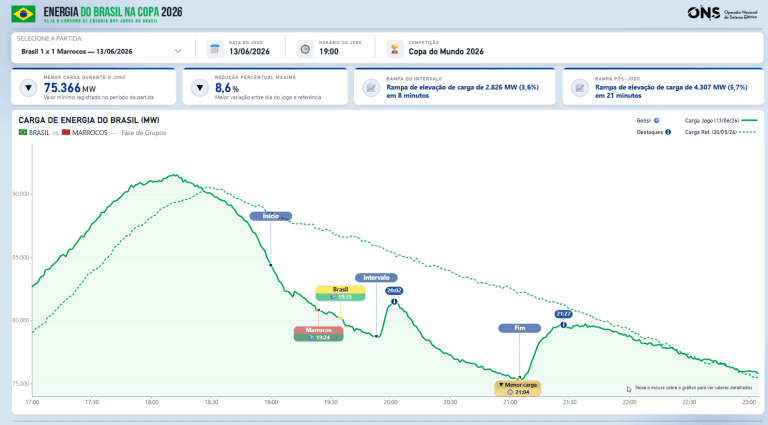Click the 20:30 x-axis label
This screenshot has width=768, height=425.
pyautogui.click(x=450, y=402)
